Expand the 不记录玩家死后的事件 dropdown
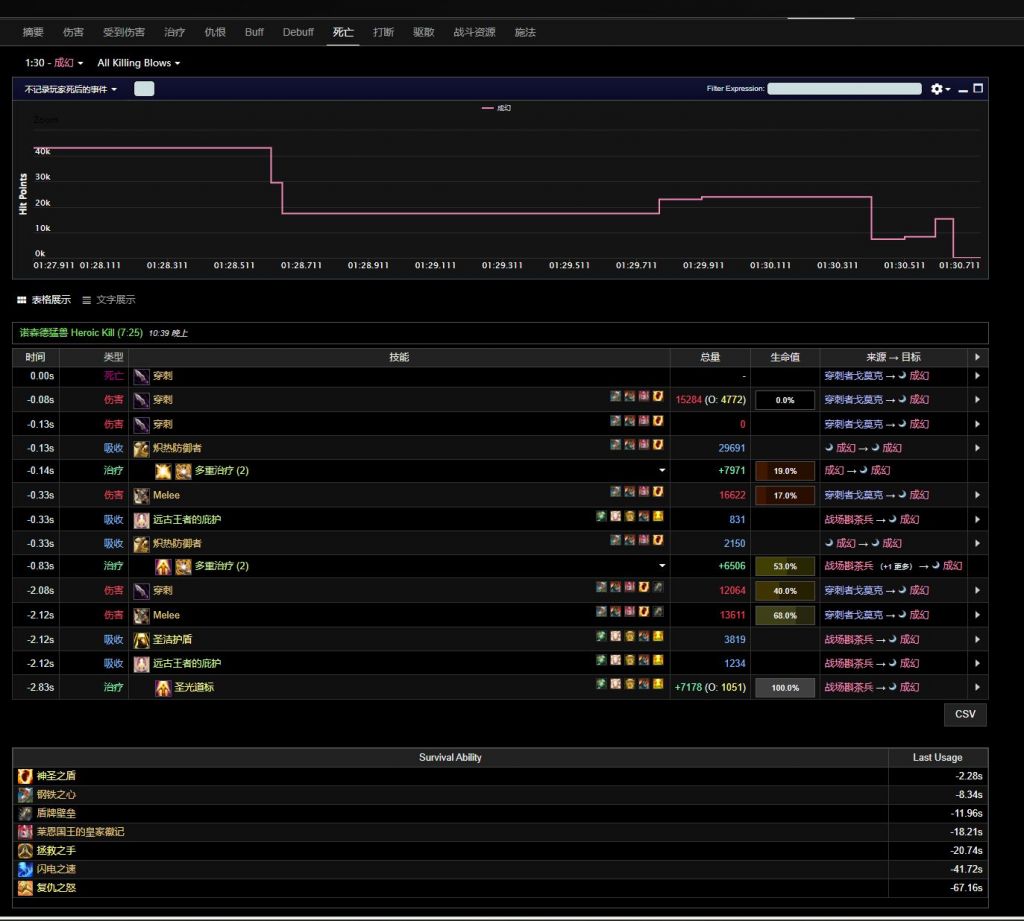 (71, 89)
